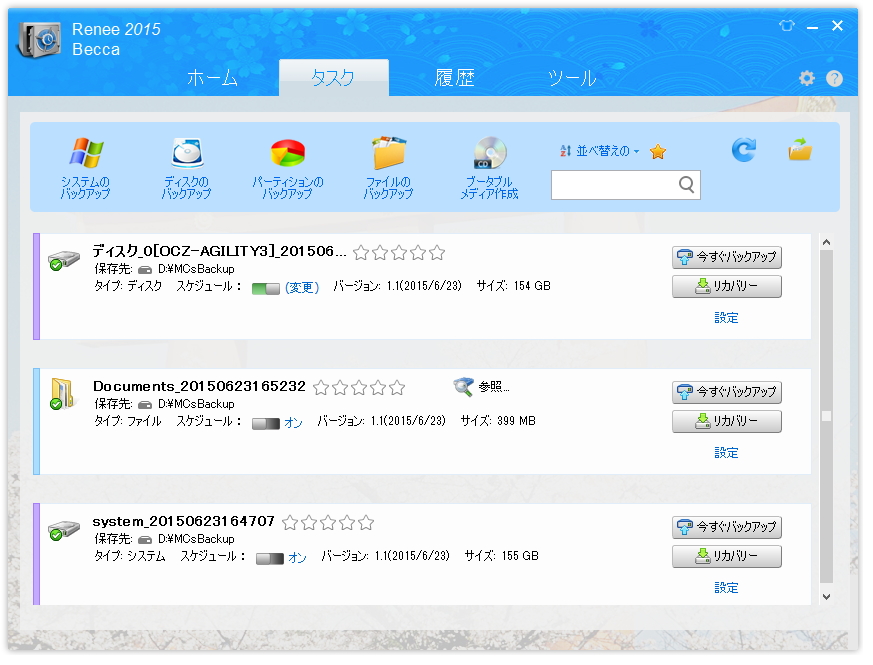Create bootable media (ブータブルメディア作成)
Viewport: 873px width, 665px height.
tap(489, 168)
